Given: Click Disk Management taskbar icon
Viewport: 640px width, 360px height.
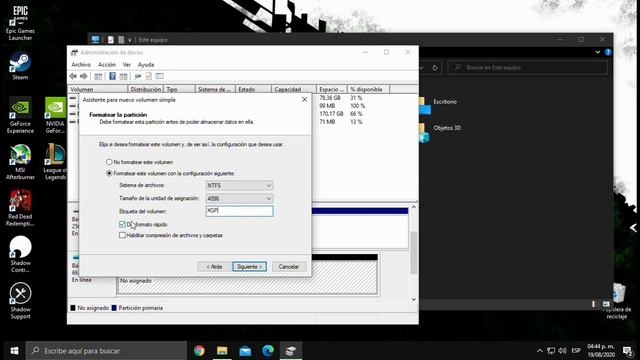Looking at the screenshot, I should (x=291, y=351).
